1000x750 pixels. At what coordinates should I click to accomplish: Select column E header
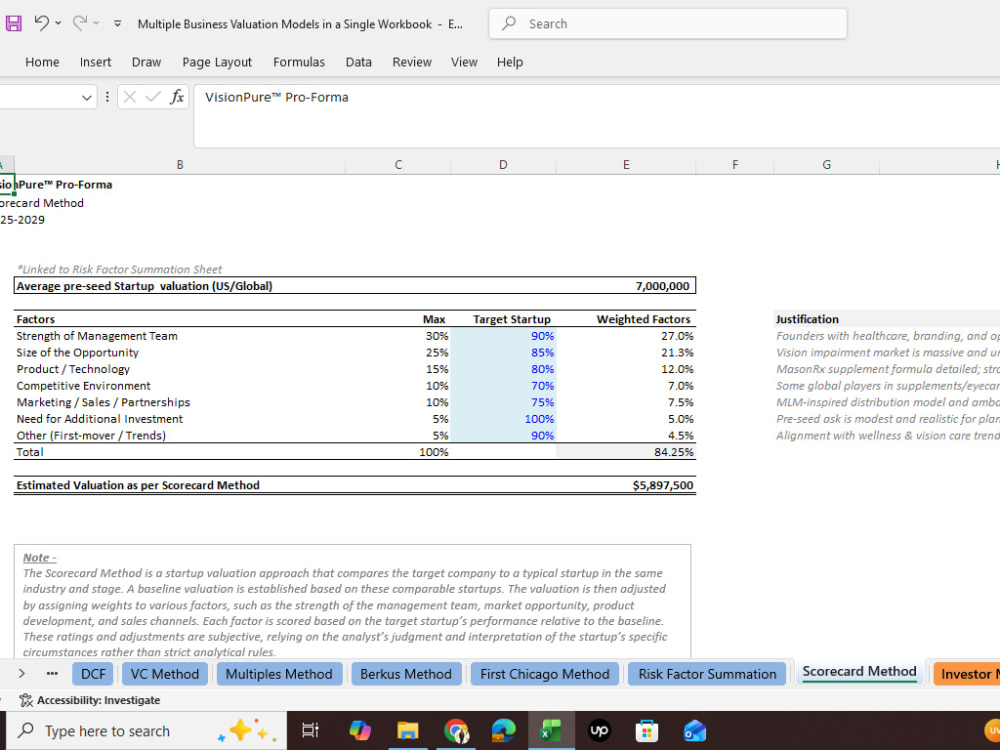click(626, 165)
